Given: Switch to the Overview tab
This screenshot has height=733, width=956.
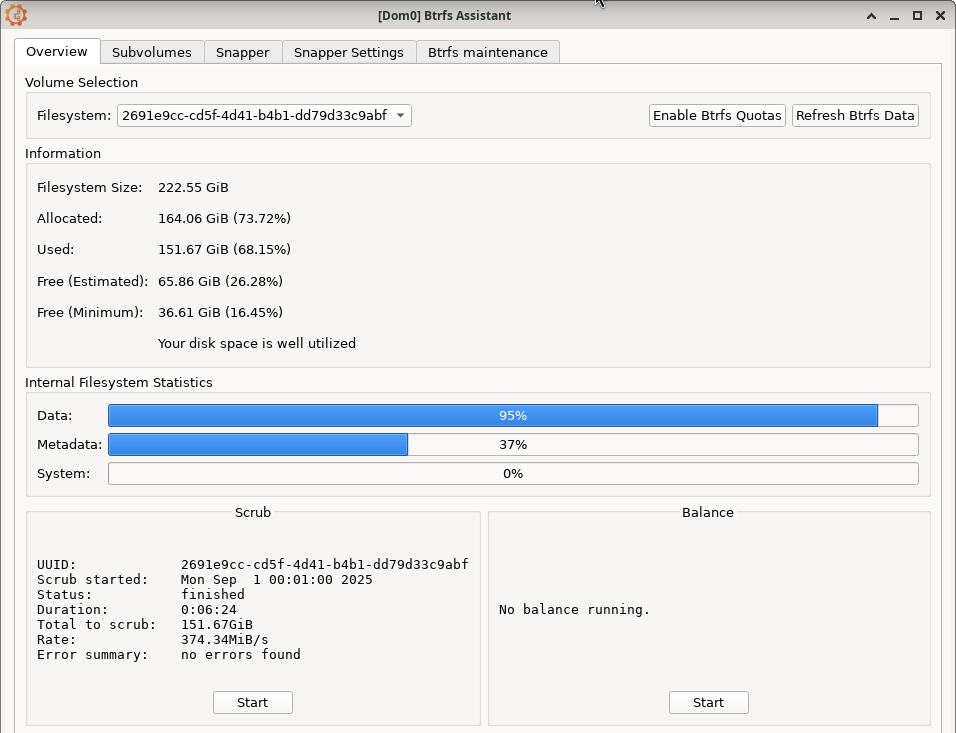Looking at the screenshot, I should click(57, 52).
